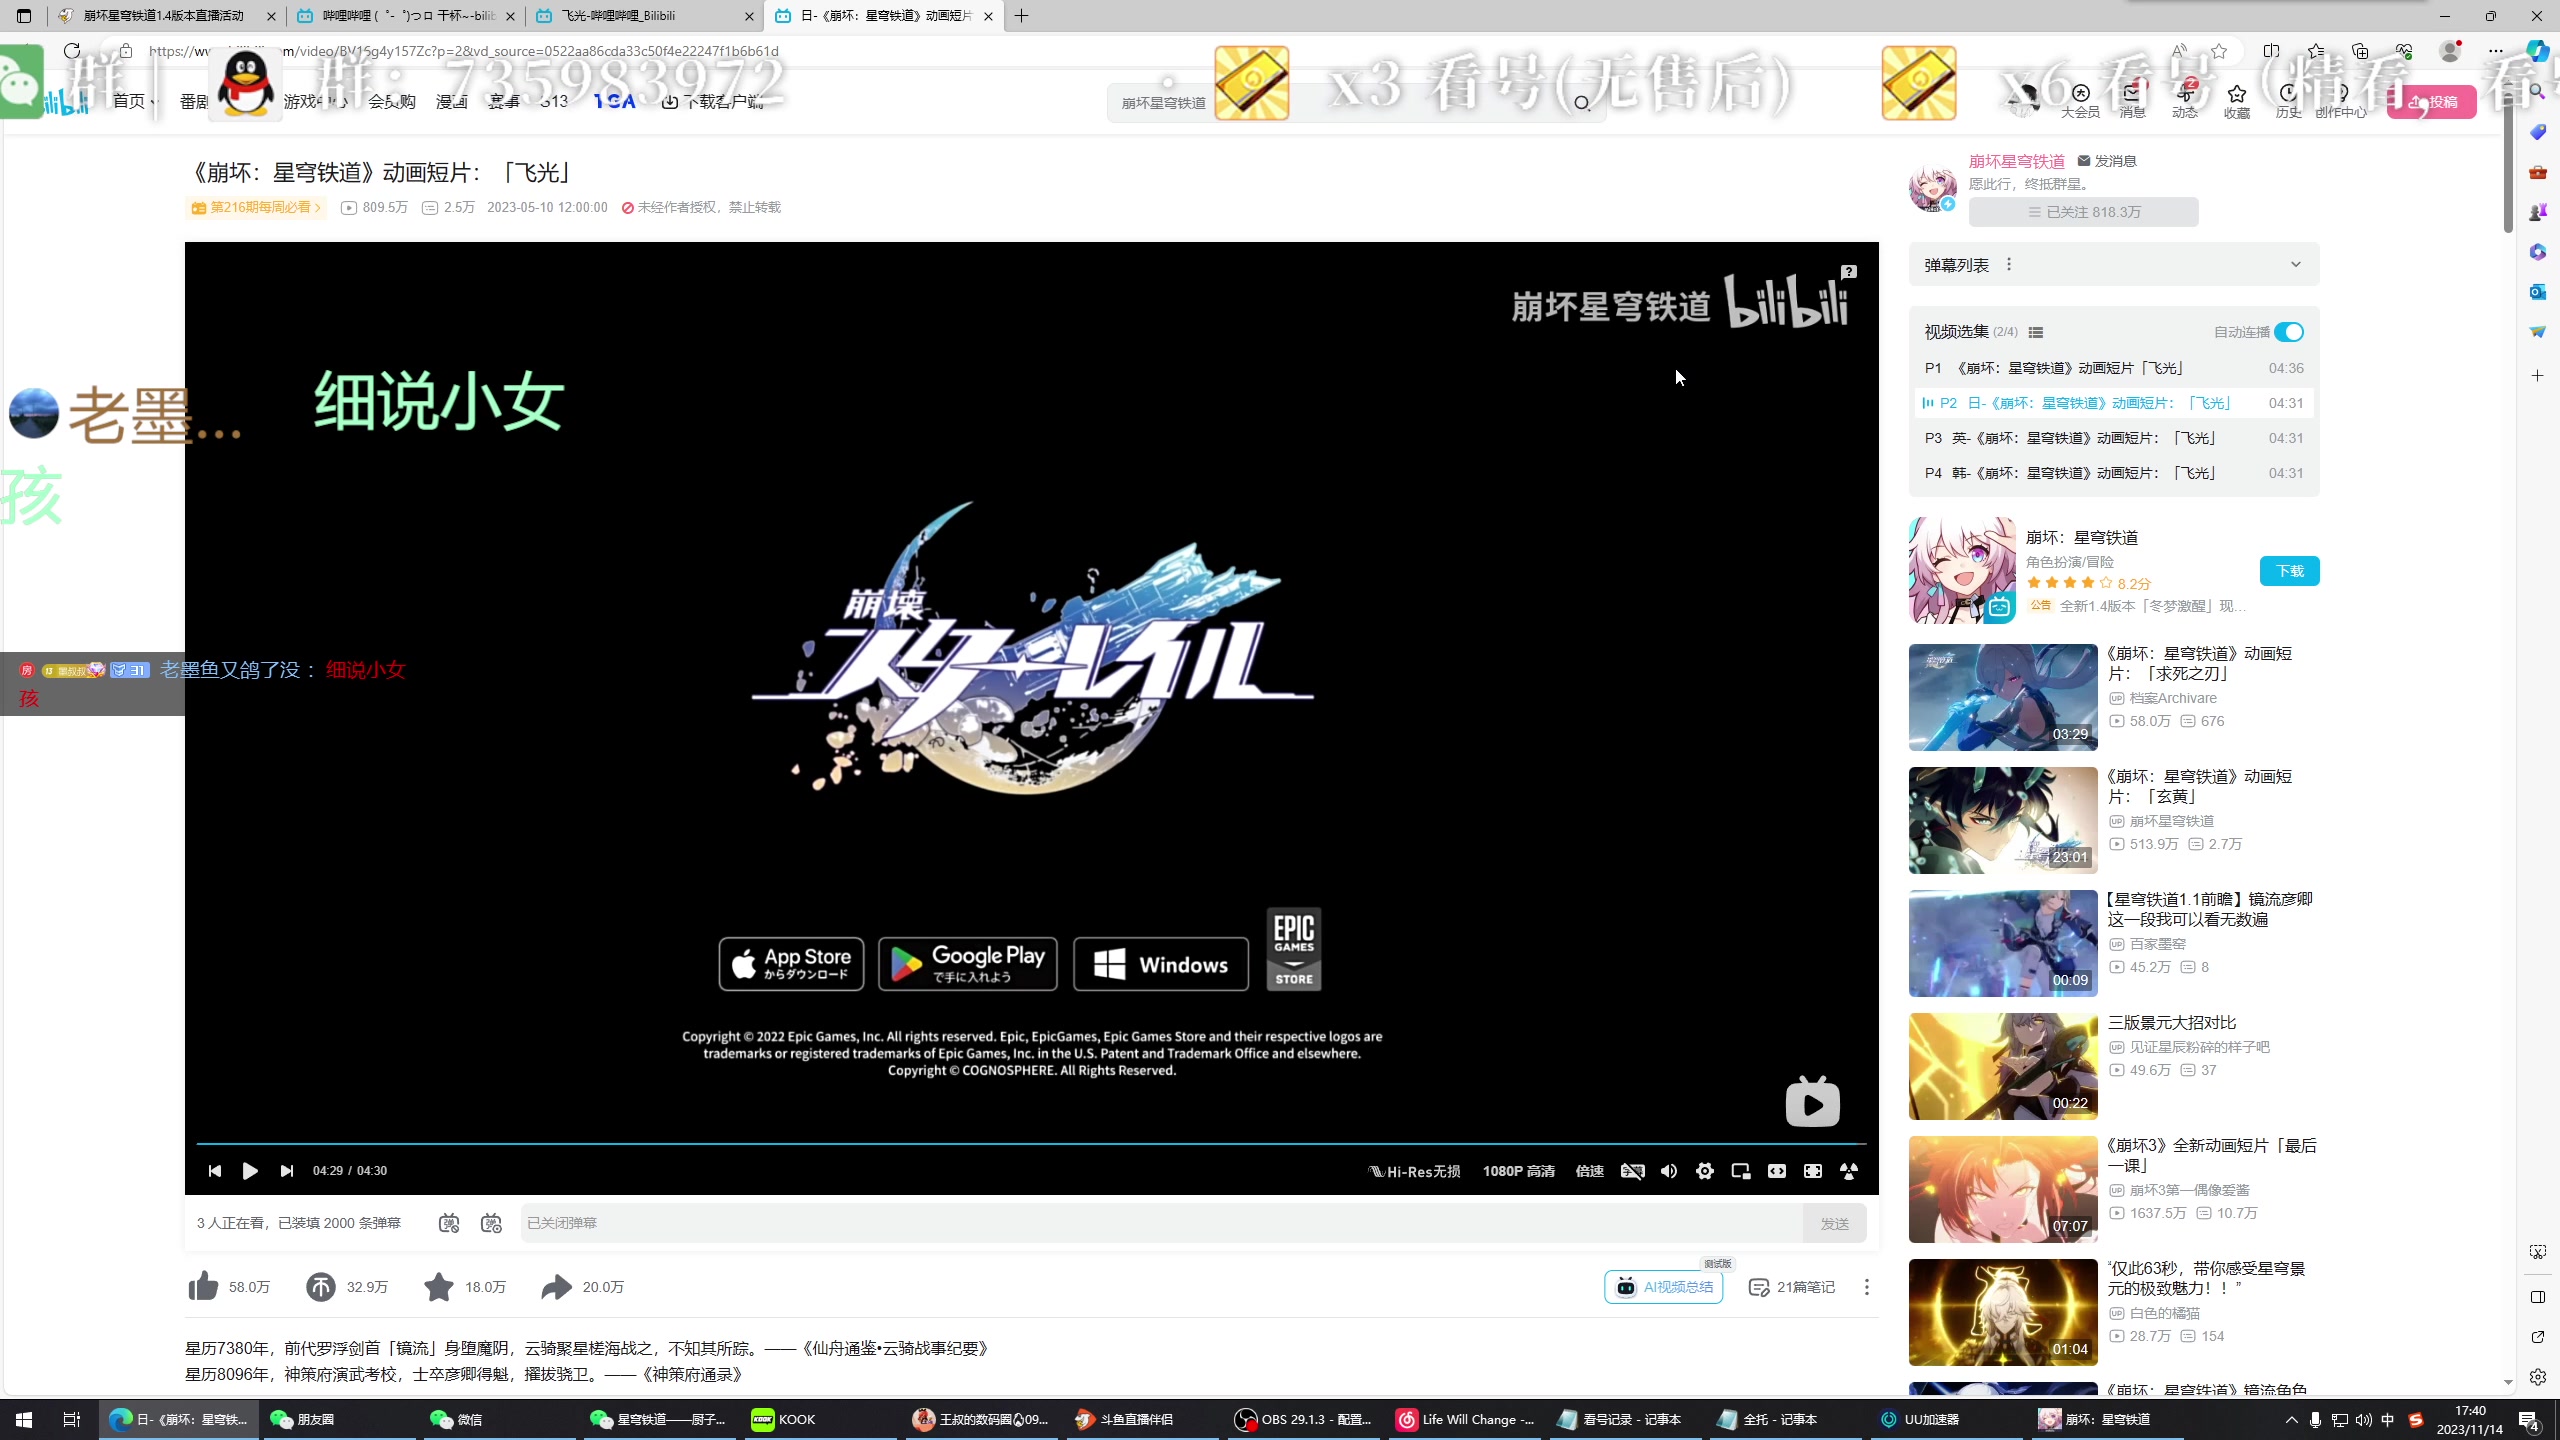The image size is (2560, 1440).
Task: Open 第216期每周必看 badge link
Action: (257, 207)
